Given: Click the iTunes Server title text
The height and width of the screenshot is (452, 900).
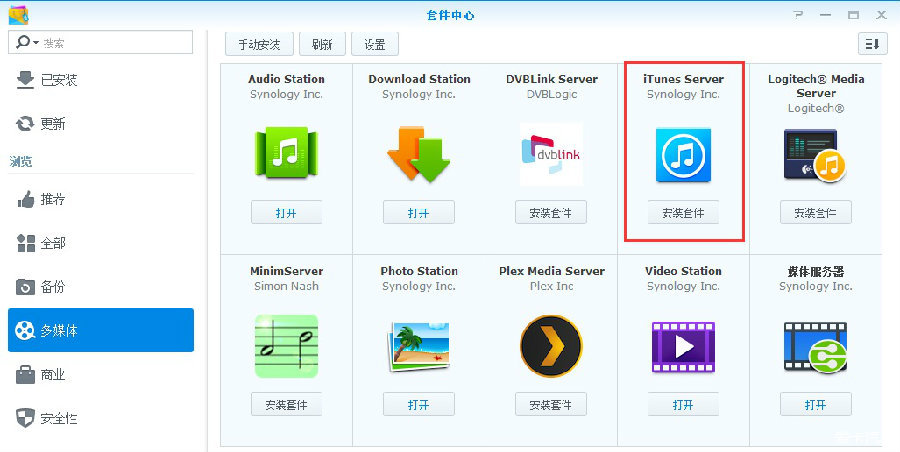Looking at the screenshot, I should pyautogui.click(x=683, y=79).
